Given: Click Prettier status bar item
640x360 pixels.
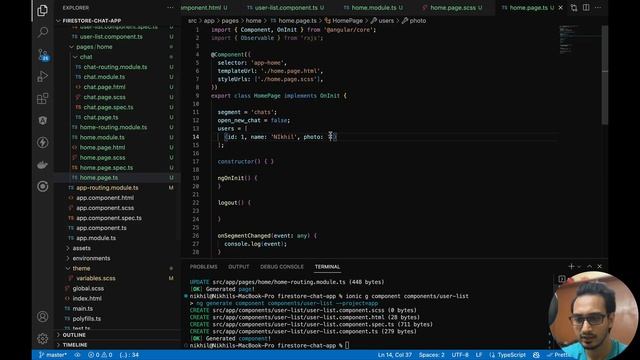Looking at the screenshot, I should click(x=559, y=355).
